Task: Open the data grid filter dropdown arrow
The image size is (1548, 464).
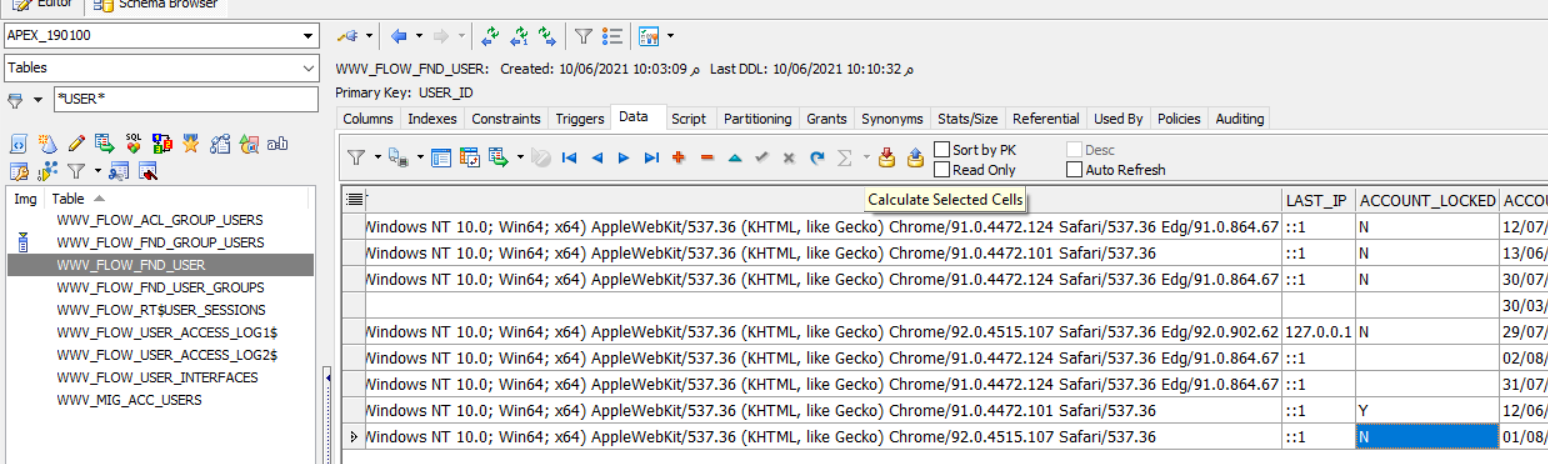Action: pyautogui.click(x=377, y=158)
